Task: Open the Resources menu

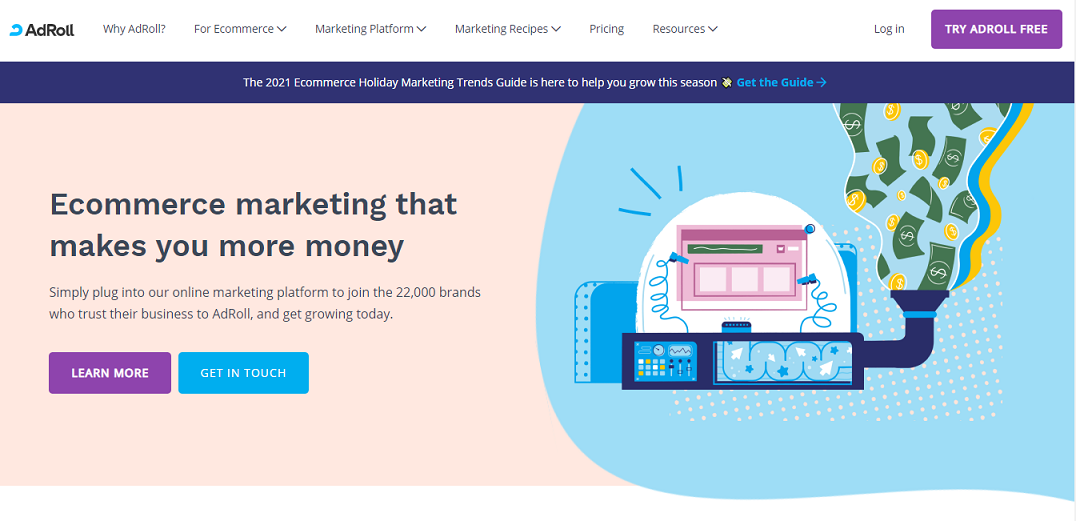Action: 685,29
